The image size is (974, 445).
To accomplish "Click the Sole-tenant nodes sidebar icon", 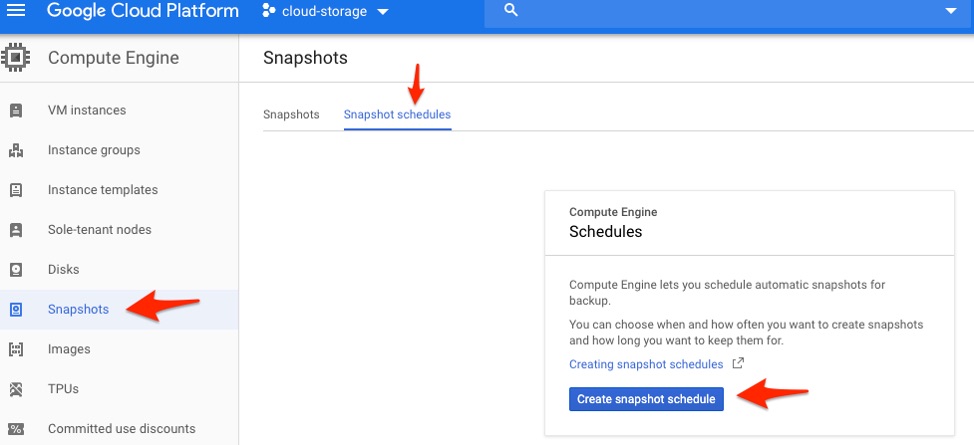I will click(16, 230).
